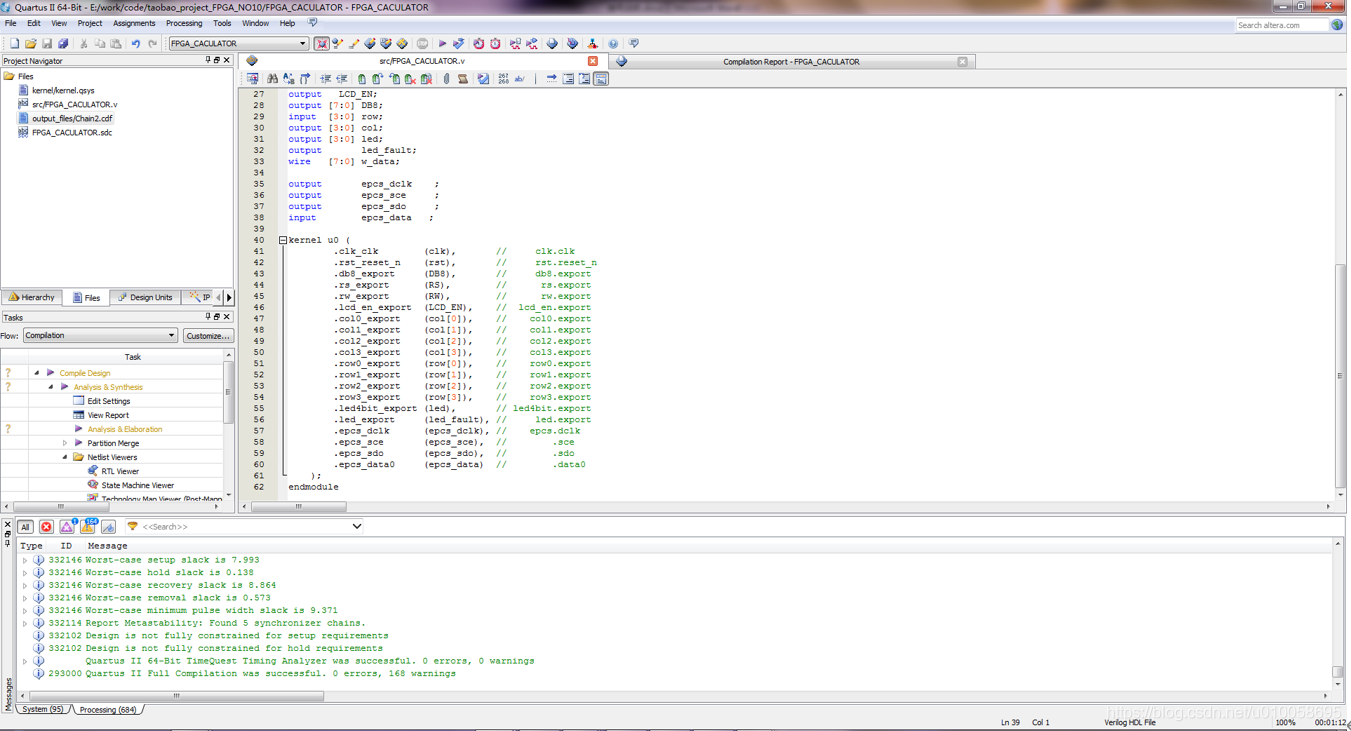Create a new file with the New icon
The image size is (1351, 731).
14,43
